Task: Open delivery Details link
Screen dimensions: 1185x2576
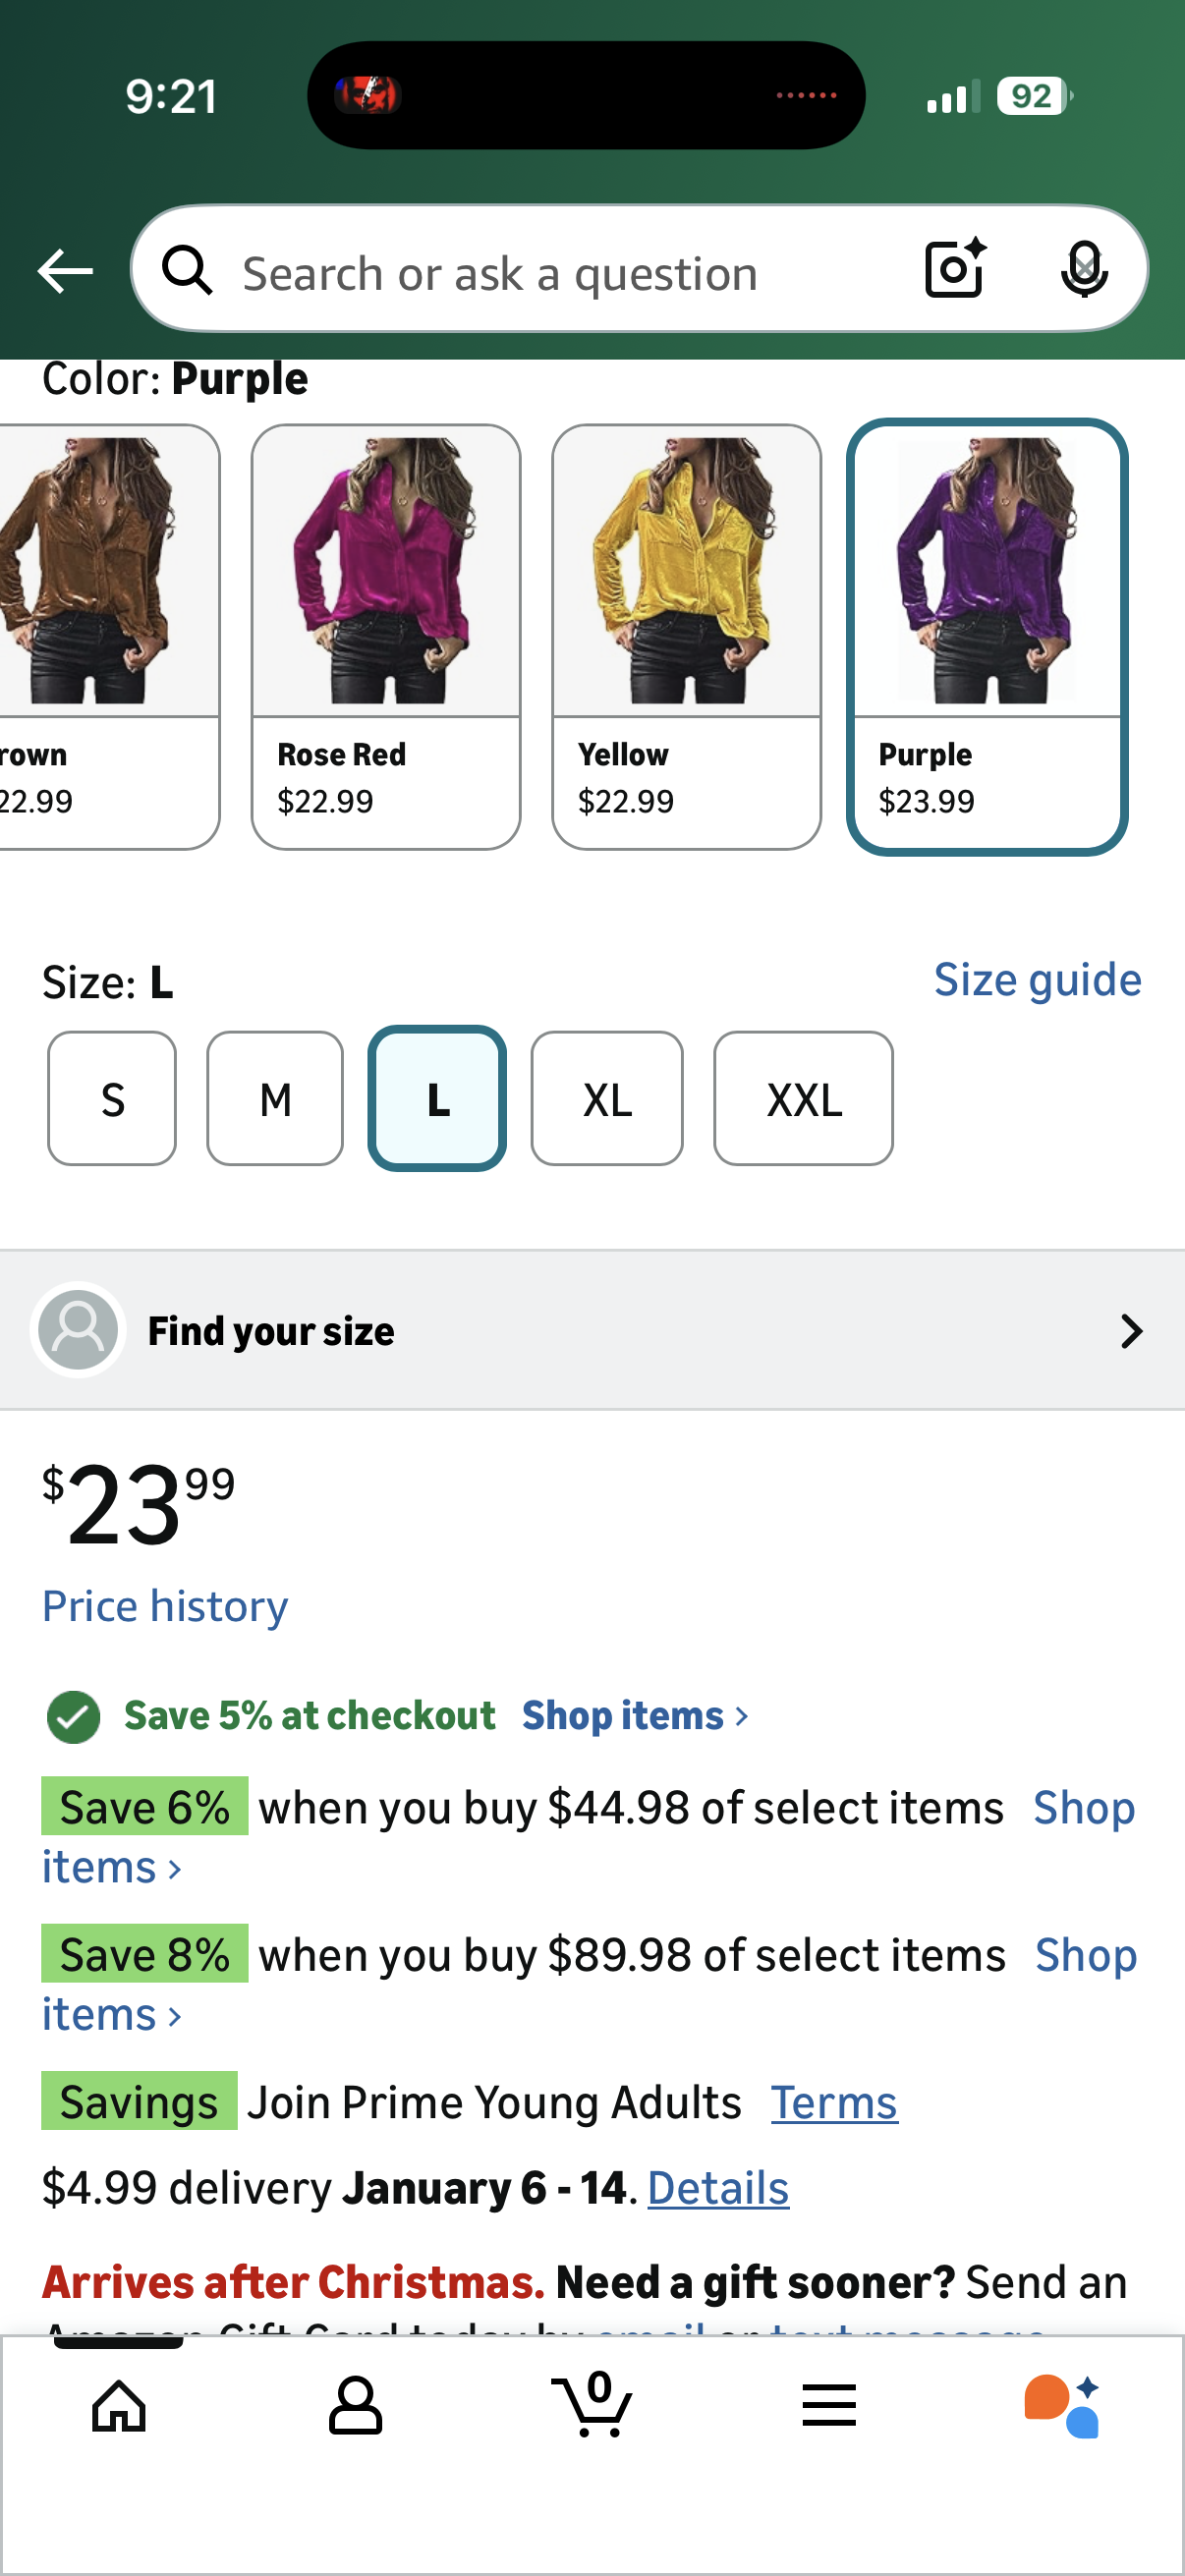Action: click(718, 2188)
